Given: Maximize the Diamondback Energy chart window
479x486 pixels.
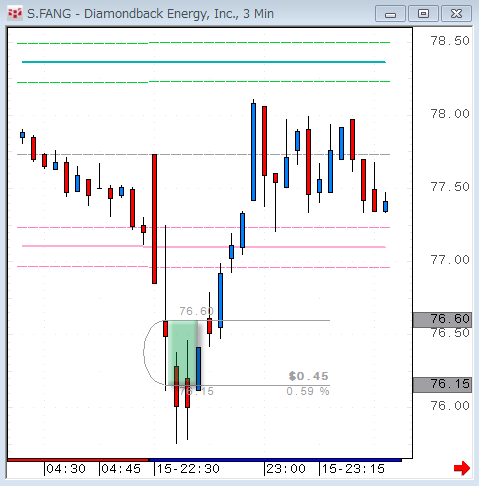Looking at the screenshot, I should pyautogui.click(x=423, y=14).
